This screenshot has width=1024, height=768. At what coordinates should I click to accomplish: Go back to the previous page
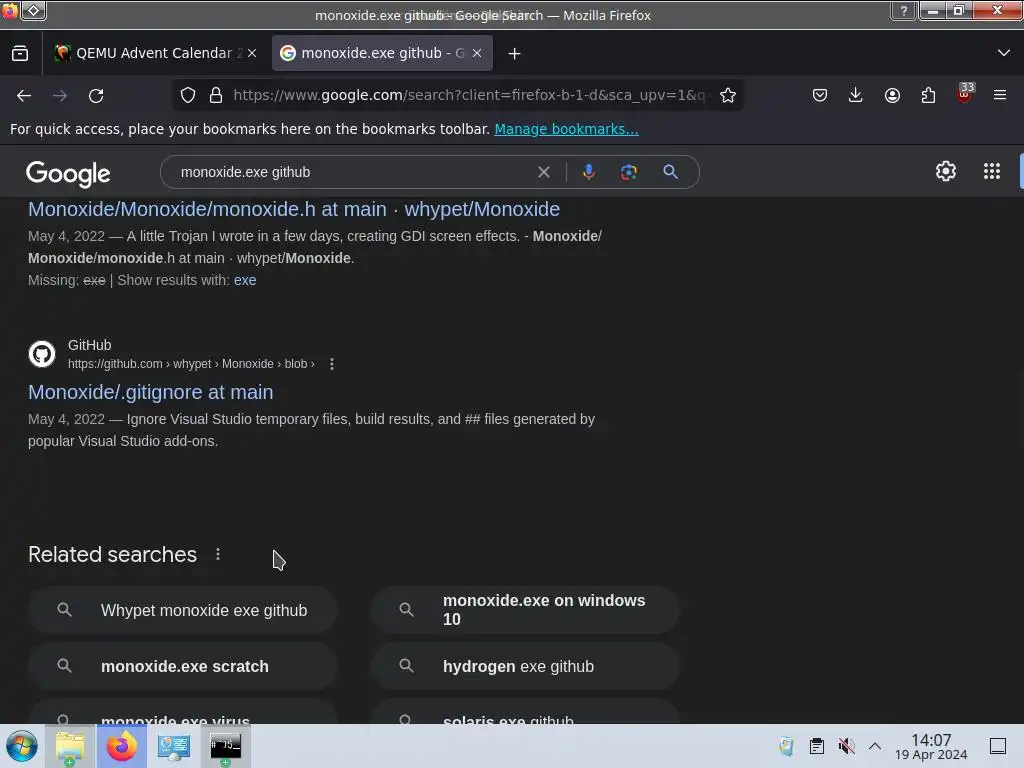coord(24,95)
